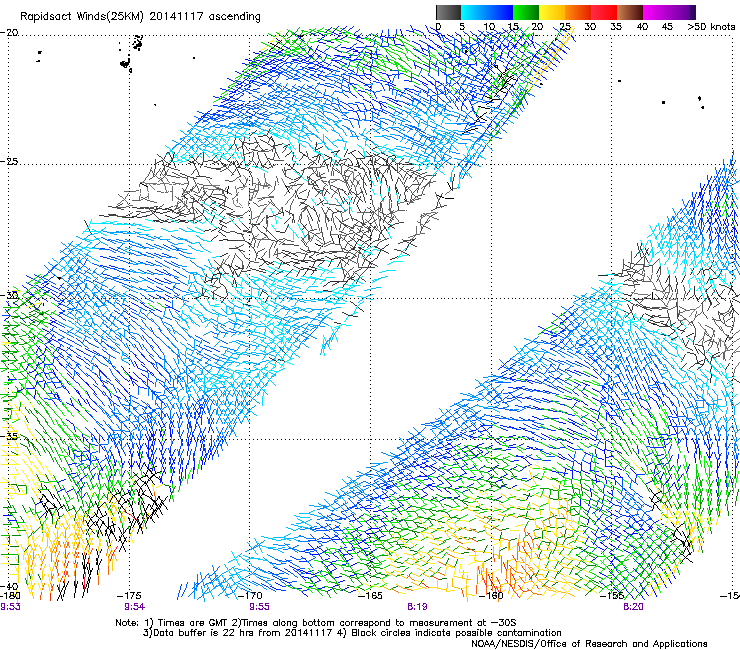This screenshot has height=650, width=740.
Task: Click the title 'Rapidsact Winds(25KM) 20141117 ascending'
Action: click(140, 17)
